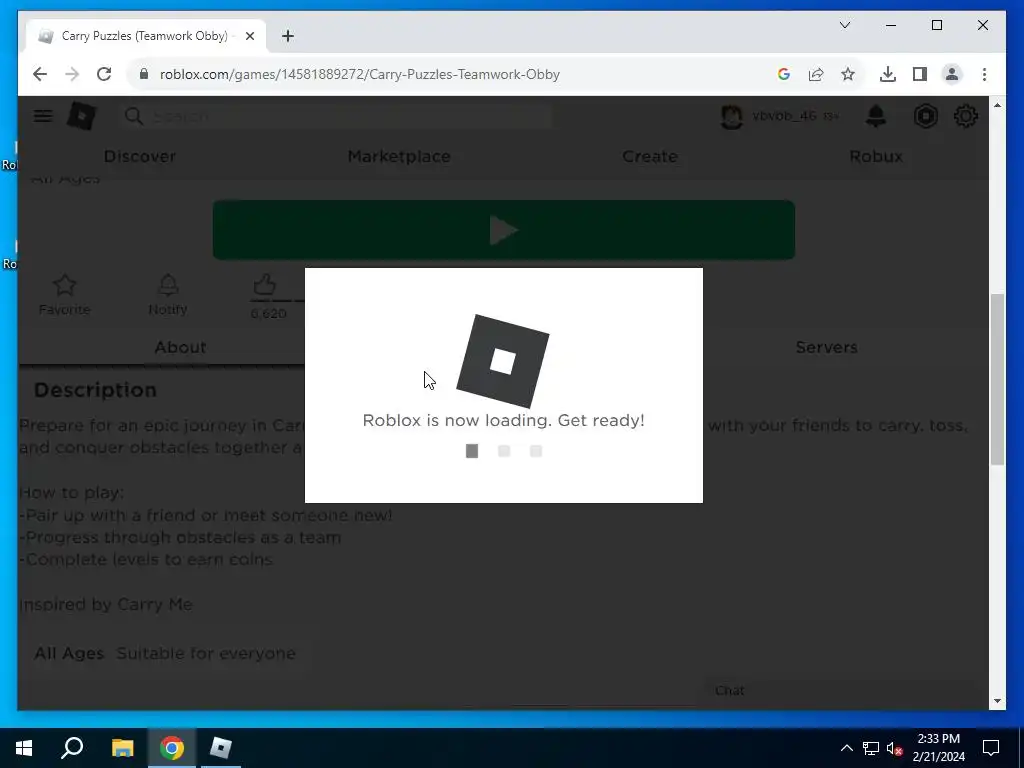The image size is (1024, 768).
Task: Expand the tab search dropdown chevron
Action: pyautogui.click(x=844, y=25)
